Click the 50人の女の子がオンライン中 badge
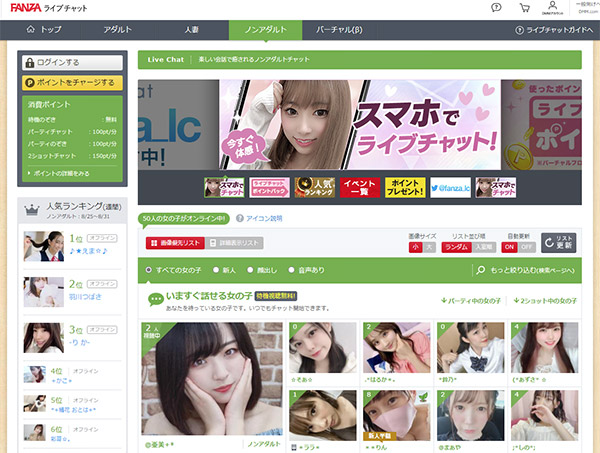600x453 pixels. [184, 219]
